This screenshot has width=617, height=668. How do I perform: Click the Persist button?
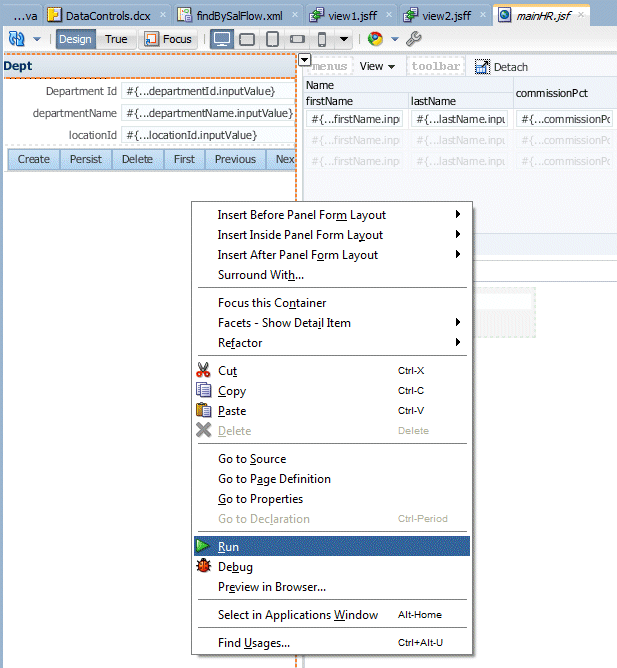[x=86, y=159]
